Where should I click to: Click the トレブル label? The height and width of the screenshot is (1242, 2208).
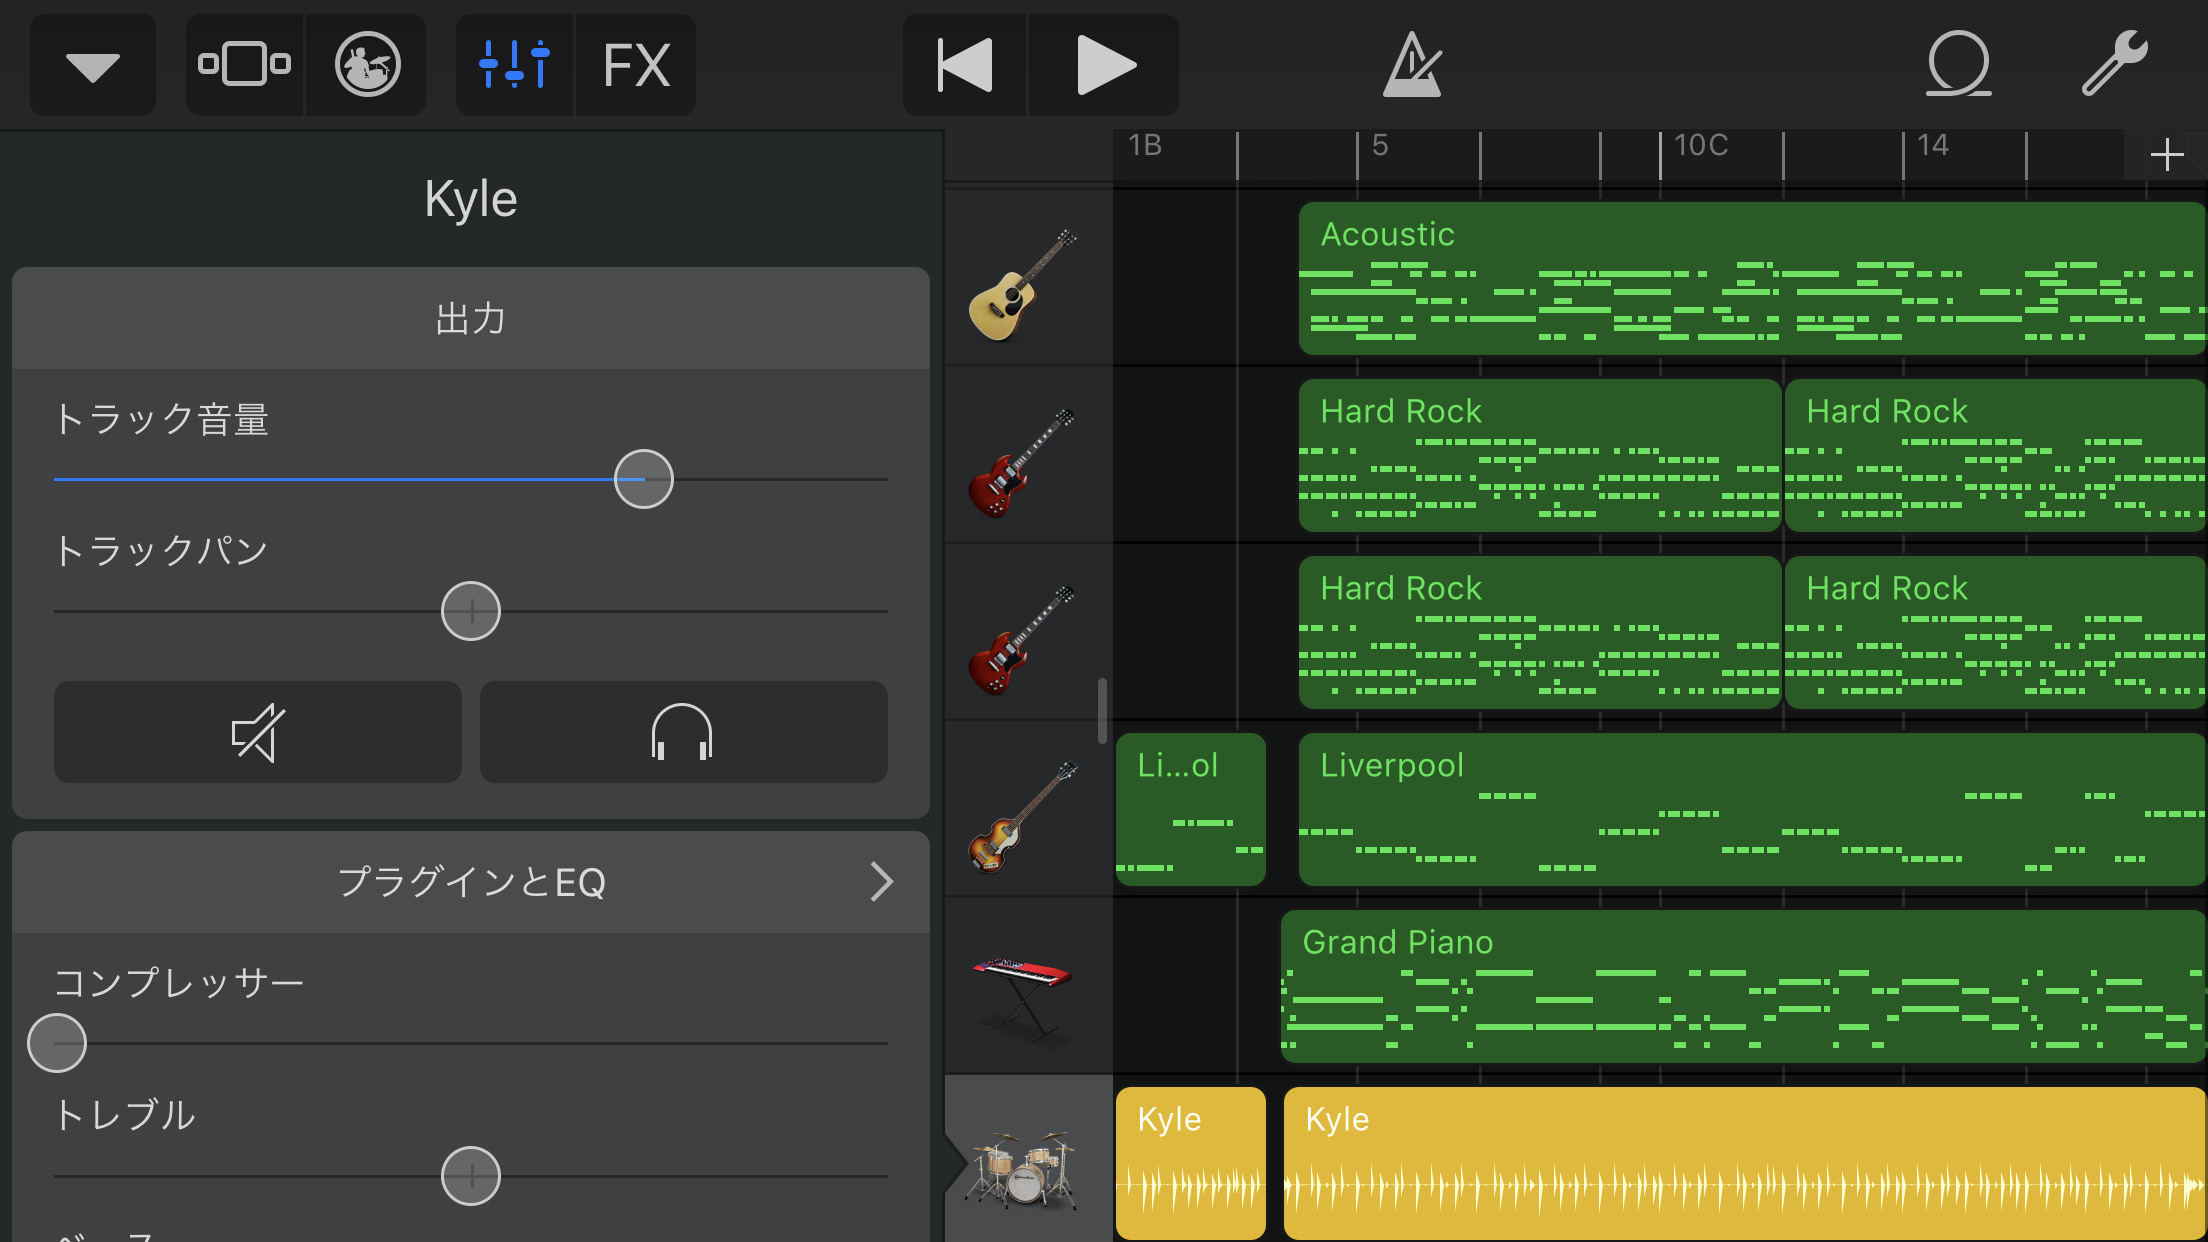[x=125, y=1116]
